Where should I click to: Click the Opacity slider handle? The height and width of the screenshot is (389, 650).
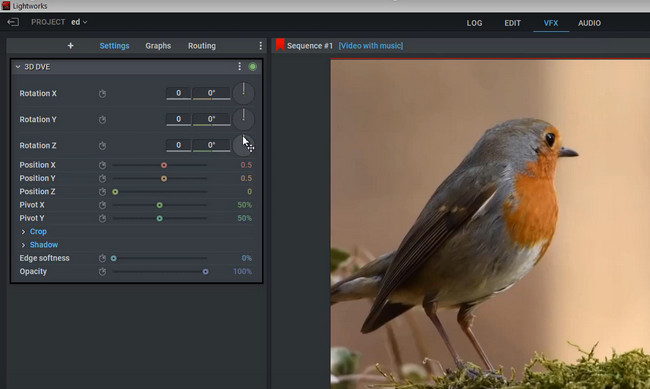pos(205,272)
